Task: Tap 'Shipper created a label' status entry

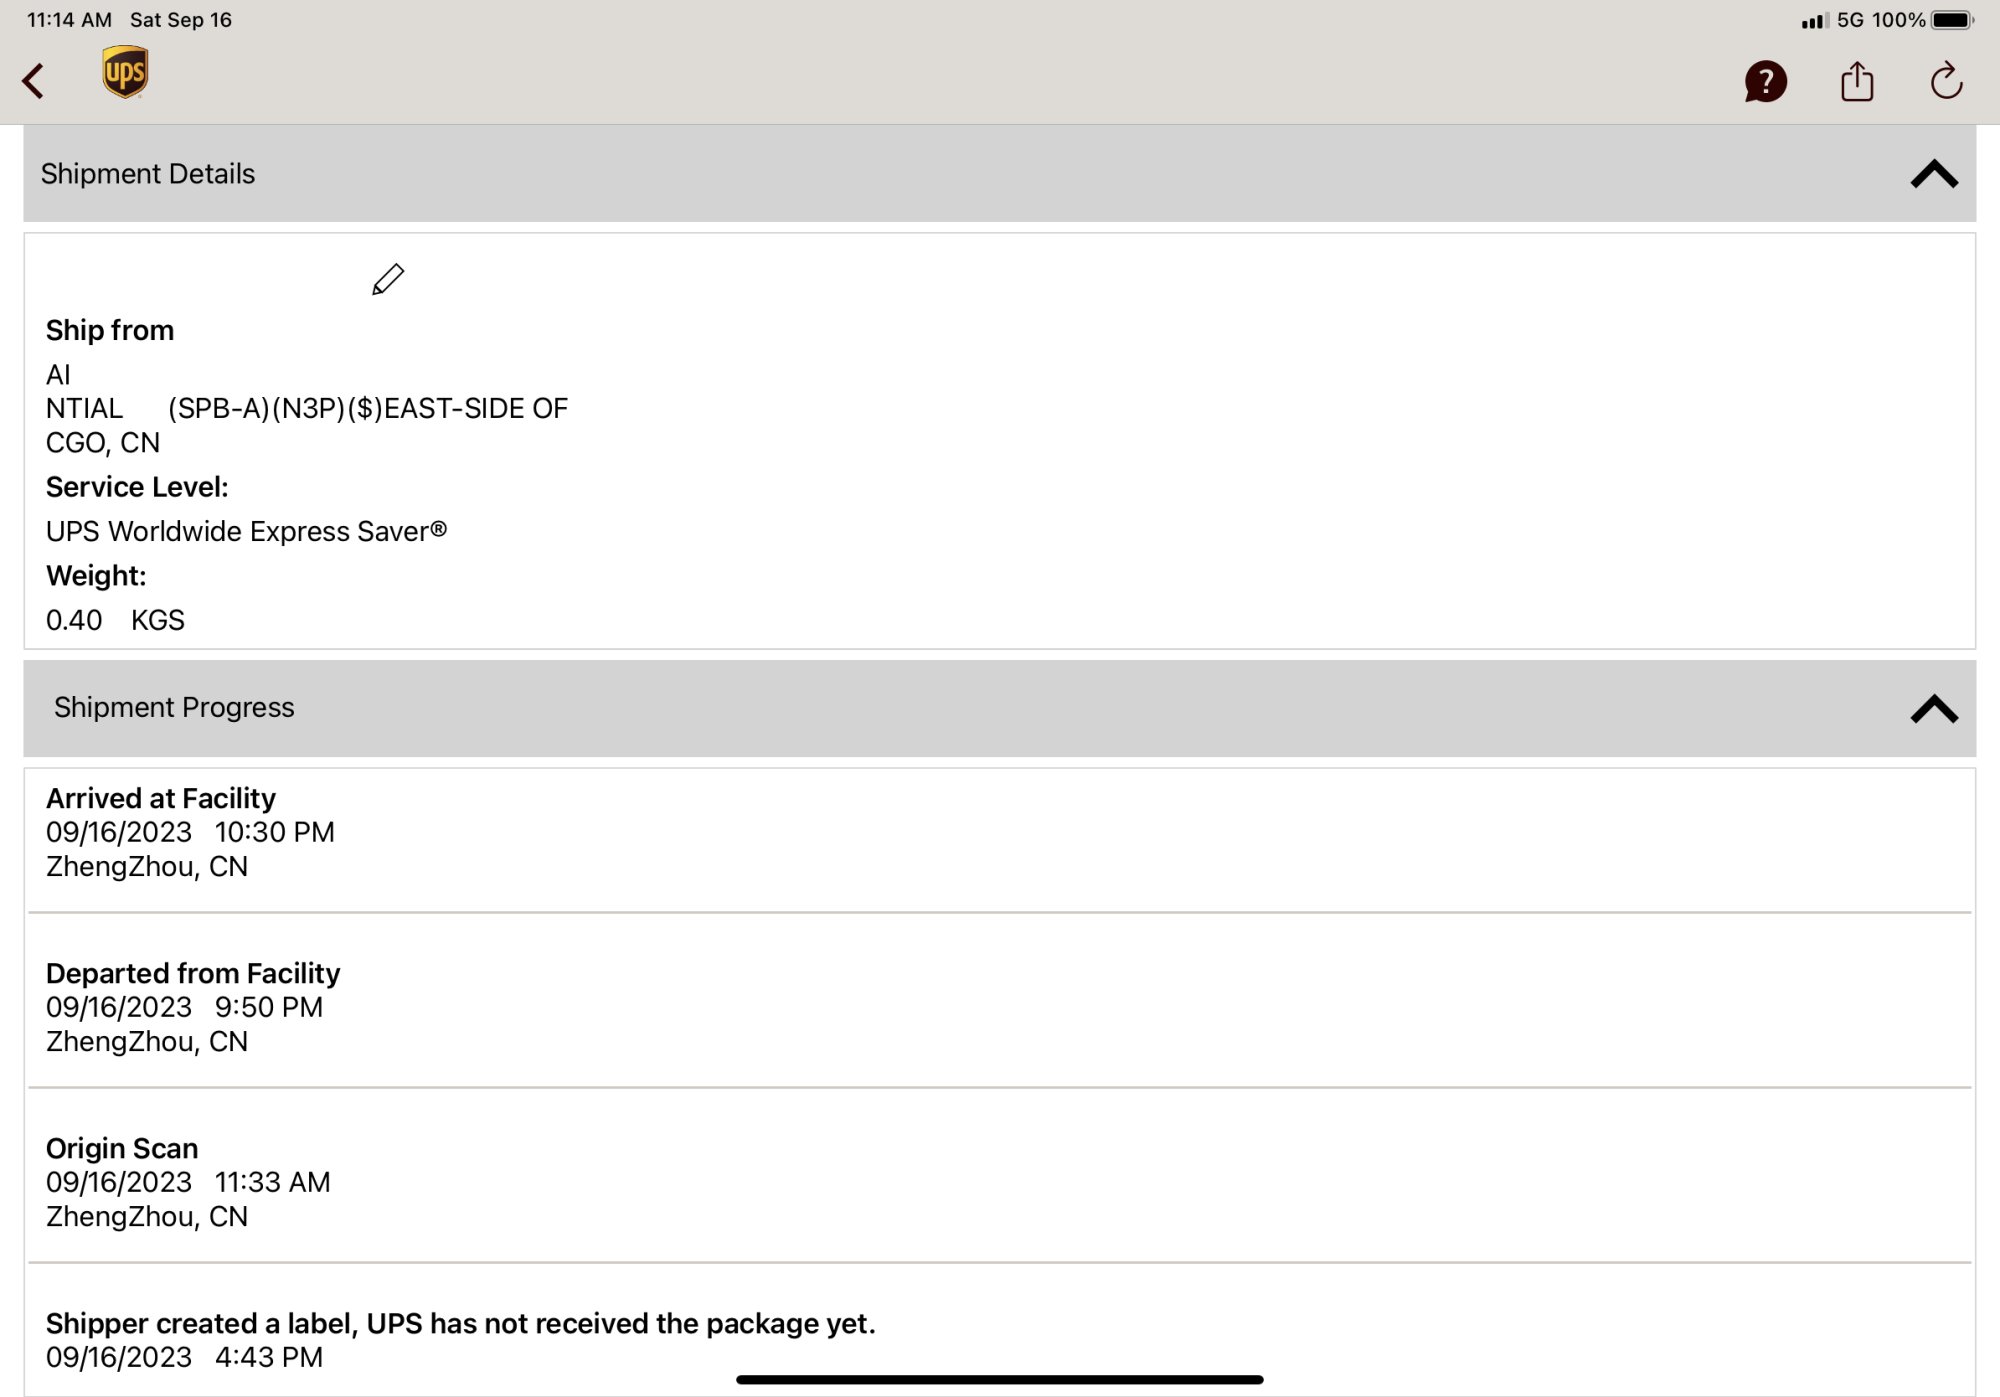Action: tap(461, 1323)
